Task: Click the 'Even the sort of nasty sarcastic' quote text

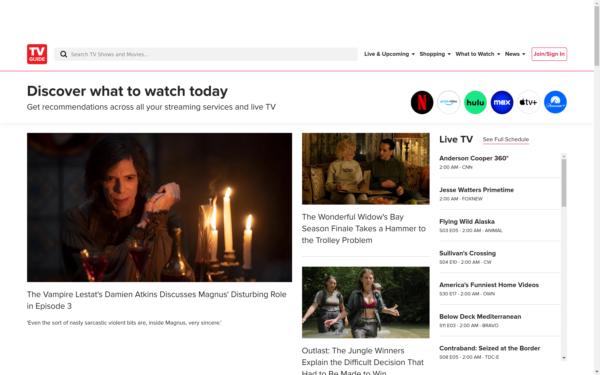Action: click(124, 323)
